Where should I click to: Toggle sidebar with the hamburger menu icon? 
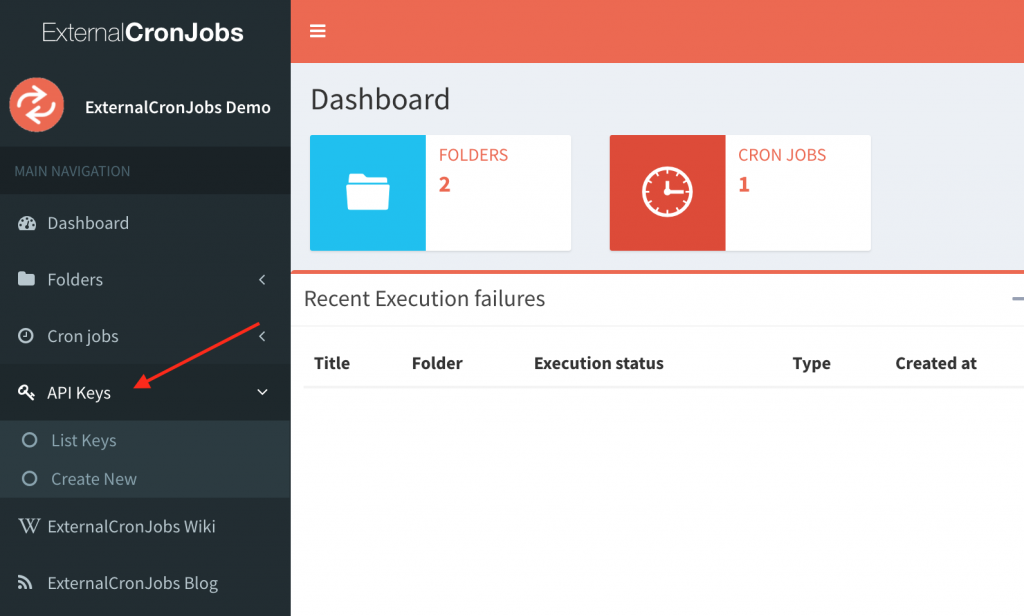click(x=317, y=31)
